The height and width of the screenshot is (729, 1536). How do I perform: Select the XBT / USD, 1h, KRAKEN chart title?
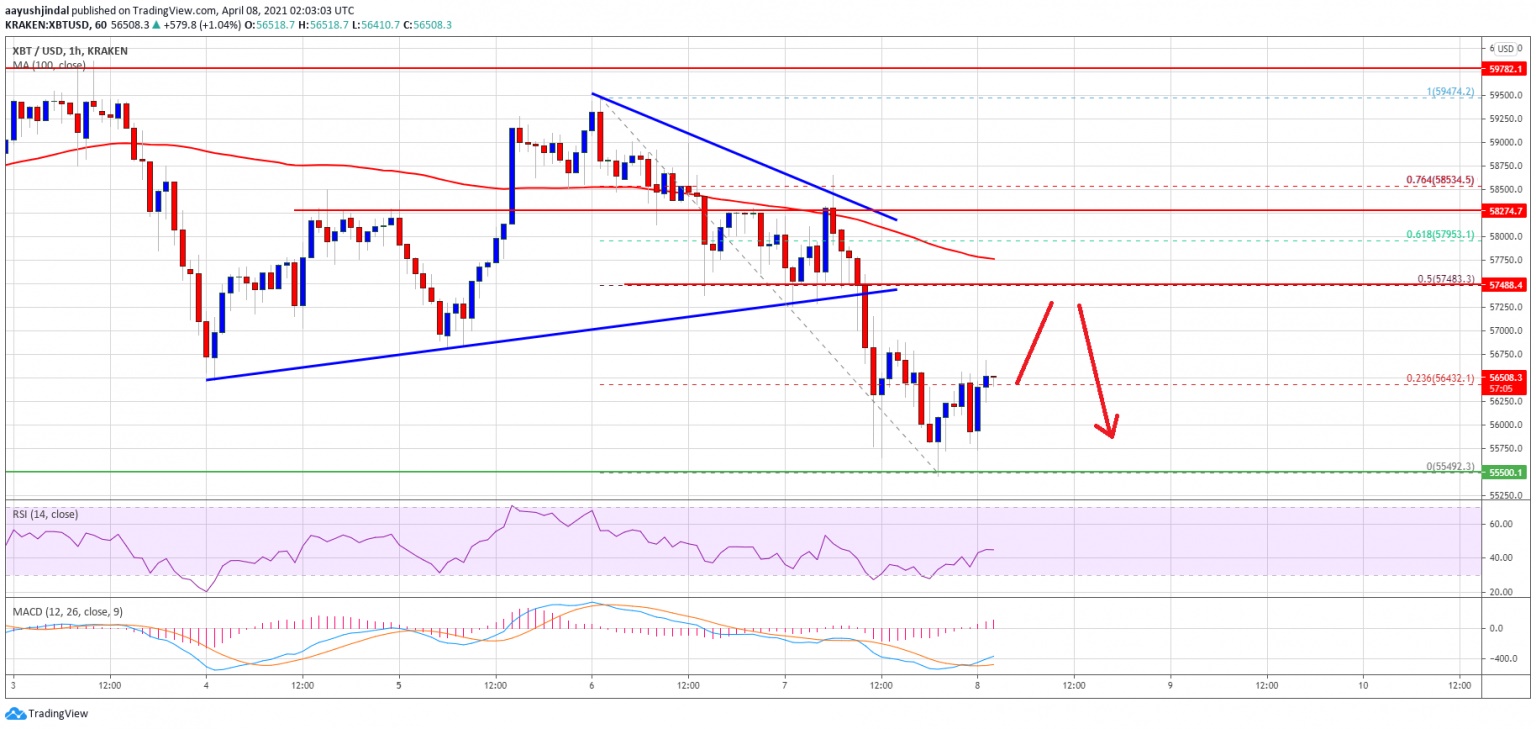tap(70, 50)
